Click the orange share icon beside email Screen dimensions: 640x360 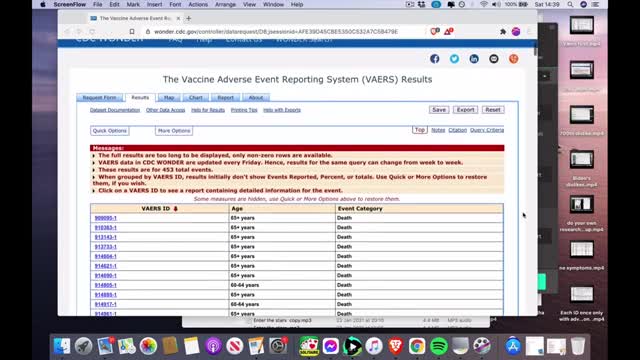coord(513,59)
